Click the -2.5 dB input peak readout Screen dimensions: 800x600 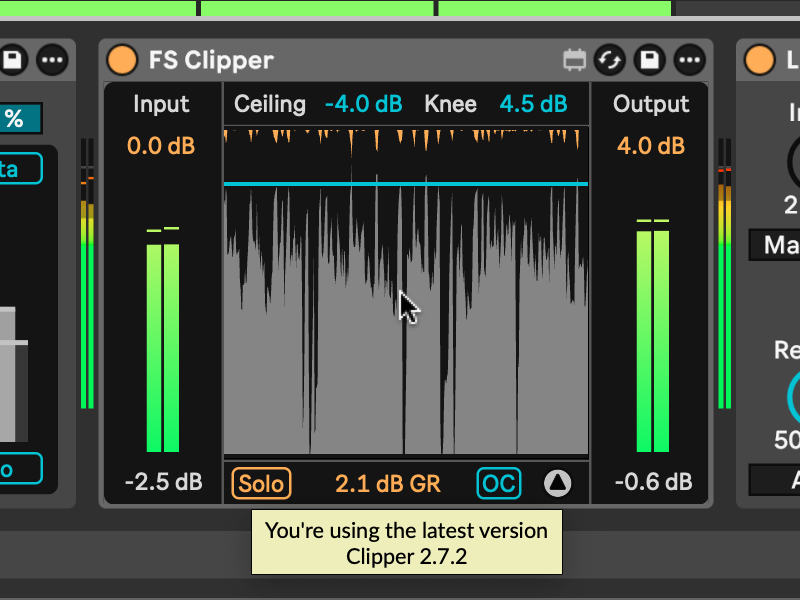point(163,482)
